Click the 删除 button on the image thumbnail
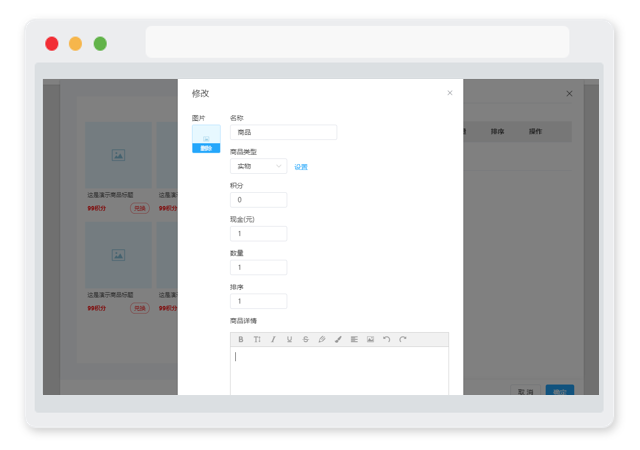Image resolution: width=640 pixels, height=450 pixels. click(x=206, y=148)
